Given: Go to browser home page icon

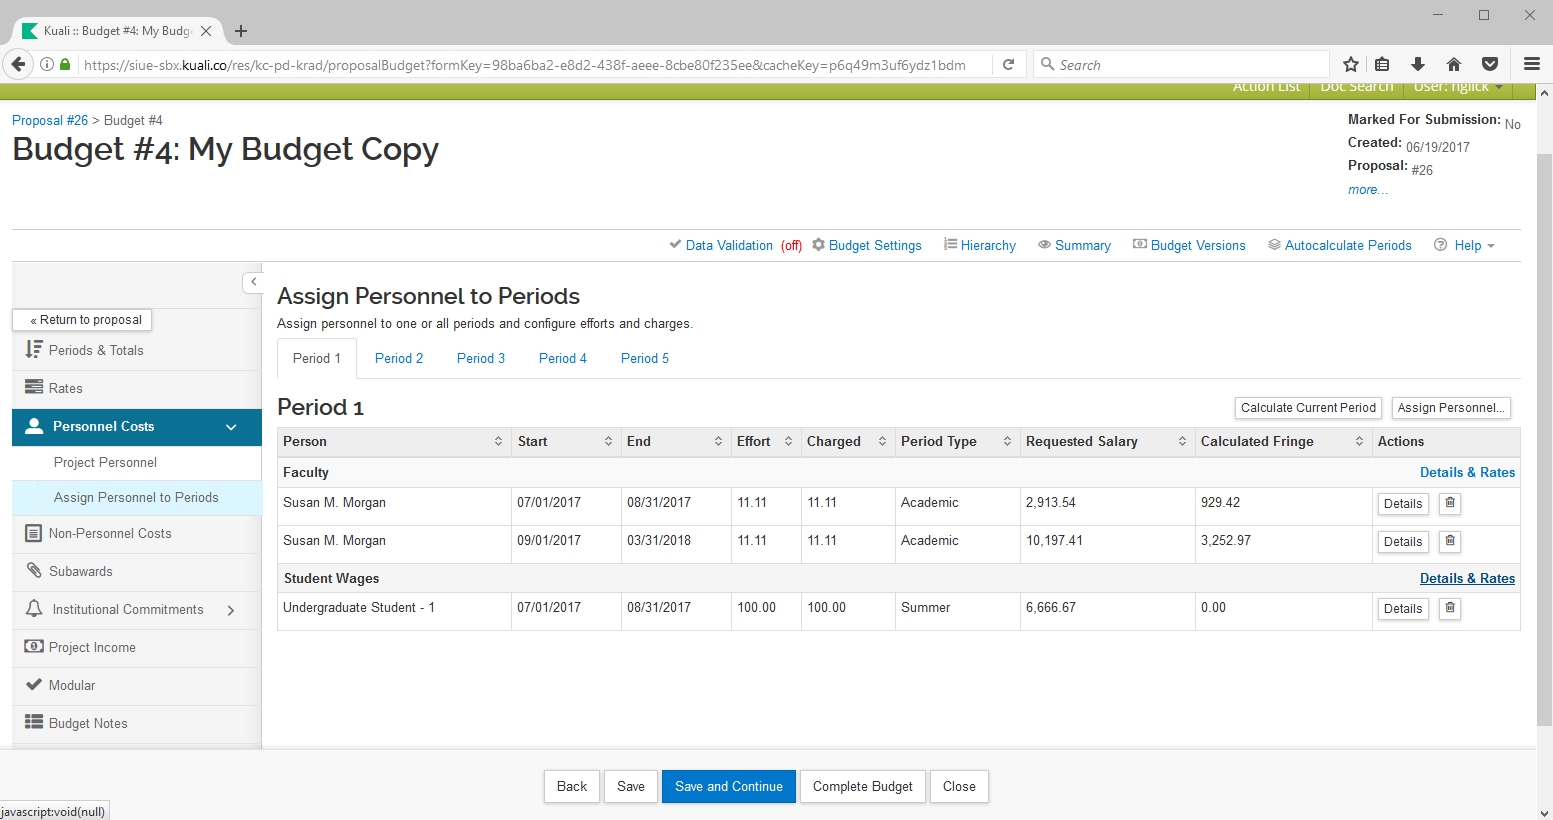Looking at the screenshot, I should [1454, 65].
